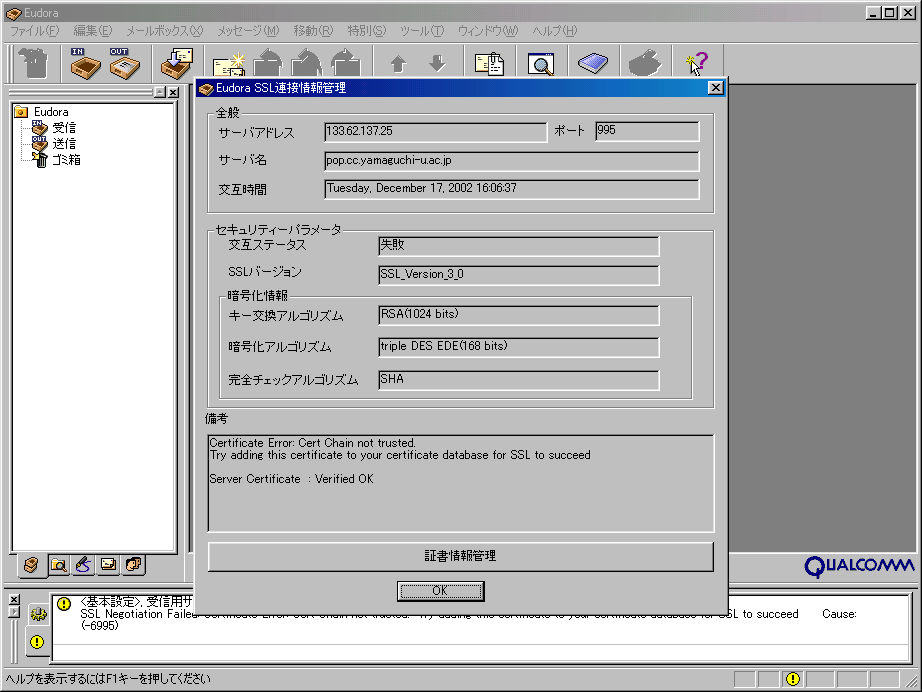The image size is (922, 692).
Task: Close the Eudora SSL dialog
Action: coord(715,88)
